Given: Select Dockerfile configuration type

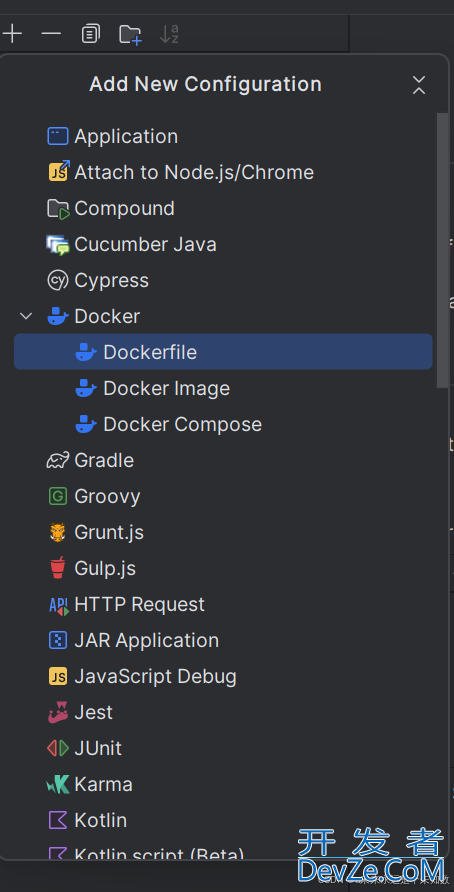Looking at the screenshot, I should click(x=223, y=352).
